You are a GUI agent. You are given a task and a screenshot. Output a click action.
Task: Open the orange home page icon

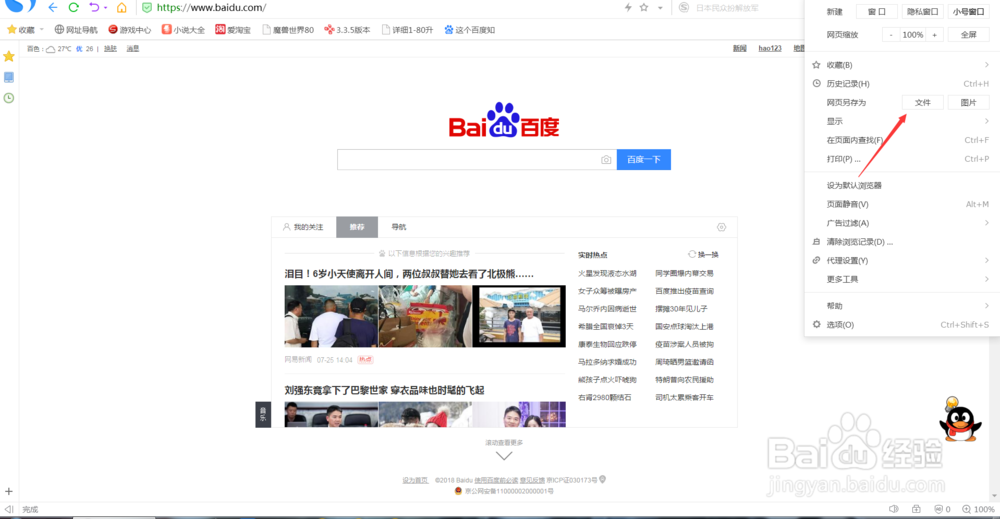click(x=121, y=8)
